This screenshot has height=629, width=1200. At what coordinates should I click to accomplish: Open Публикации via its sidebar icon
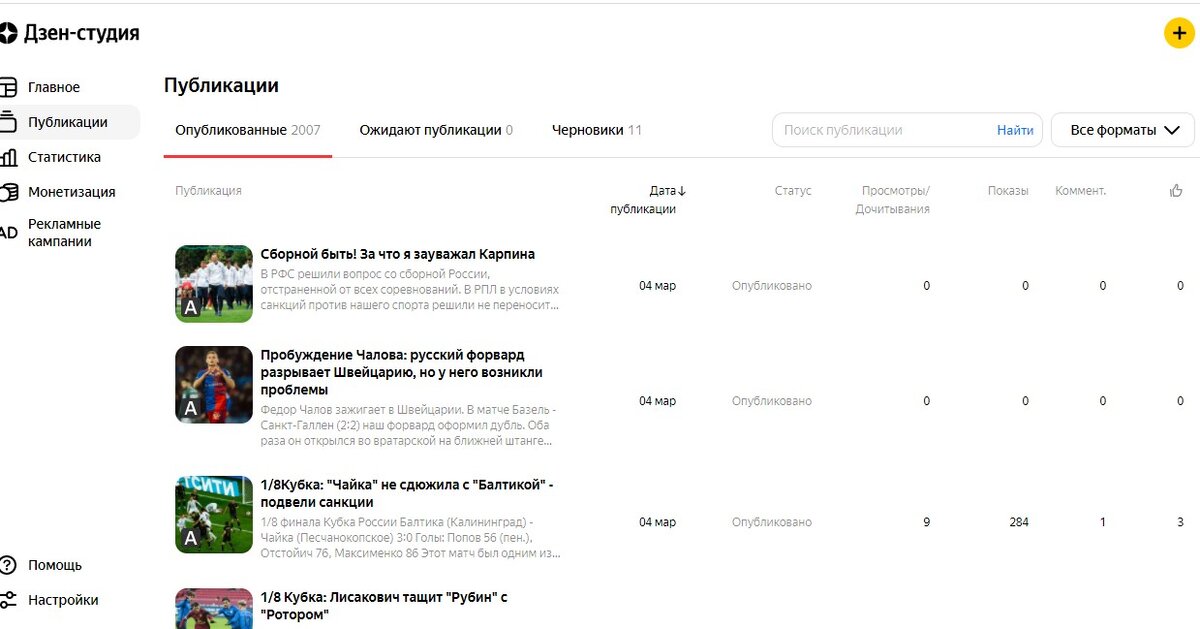(9, 121)
